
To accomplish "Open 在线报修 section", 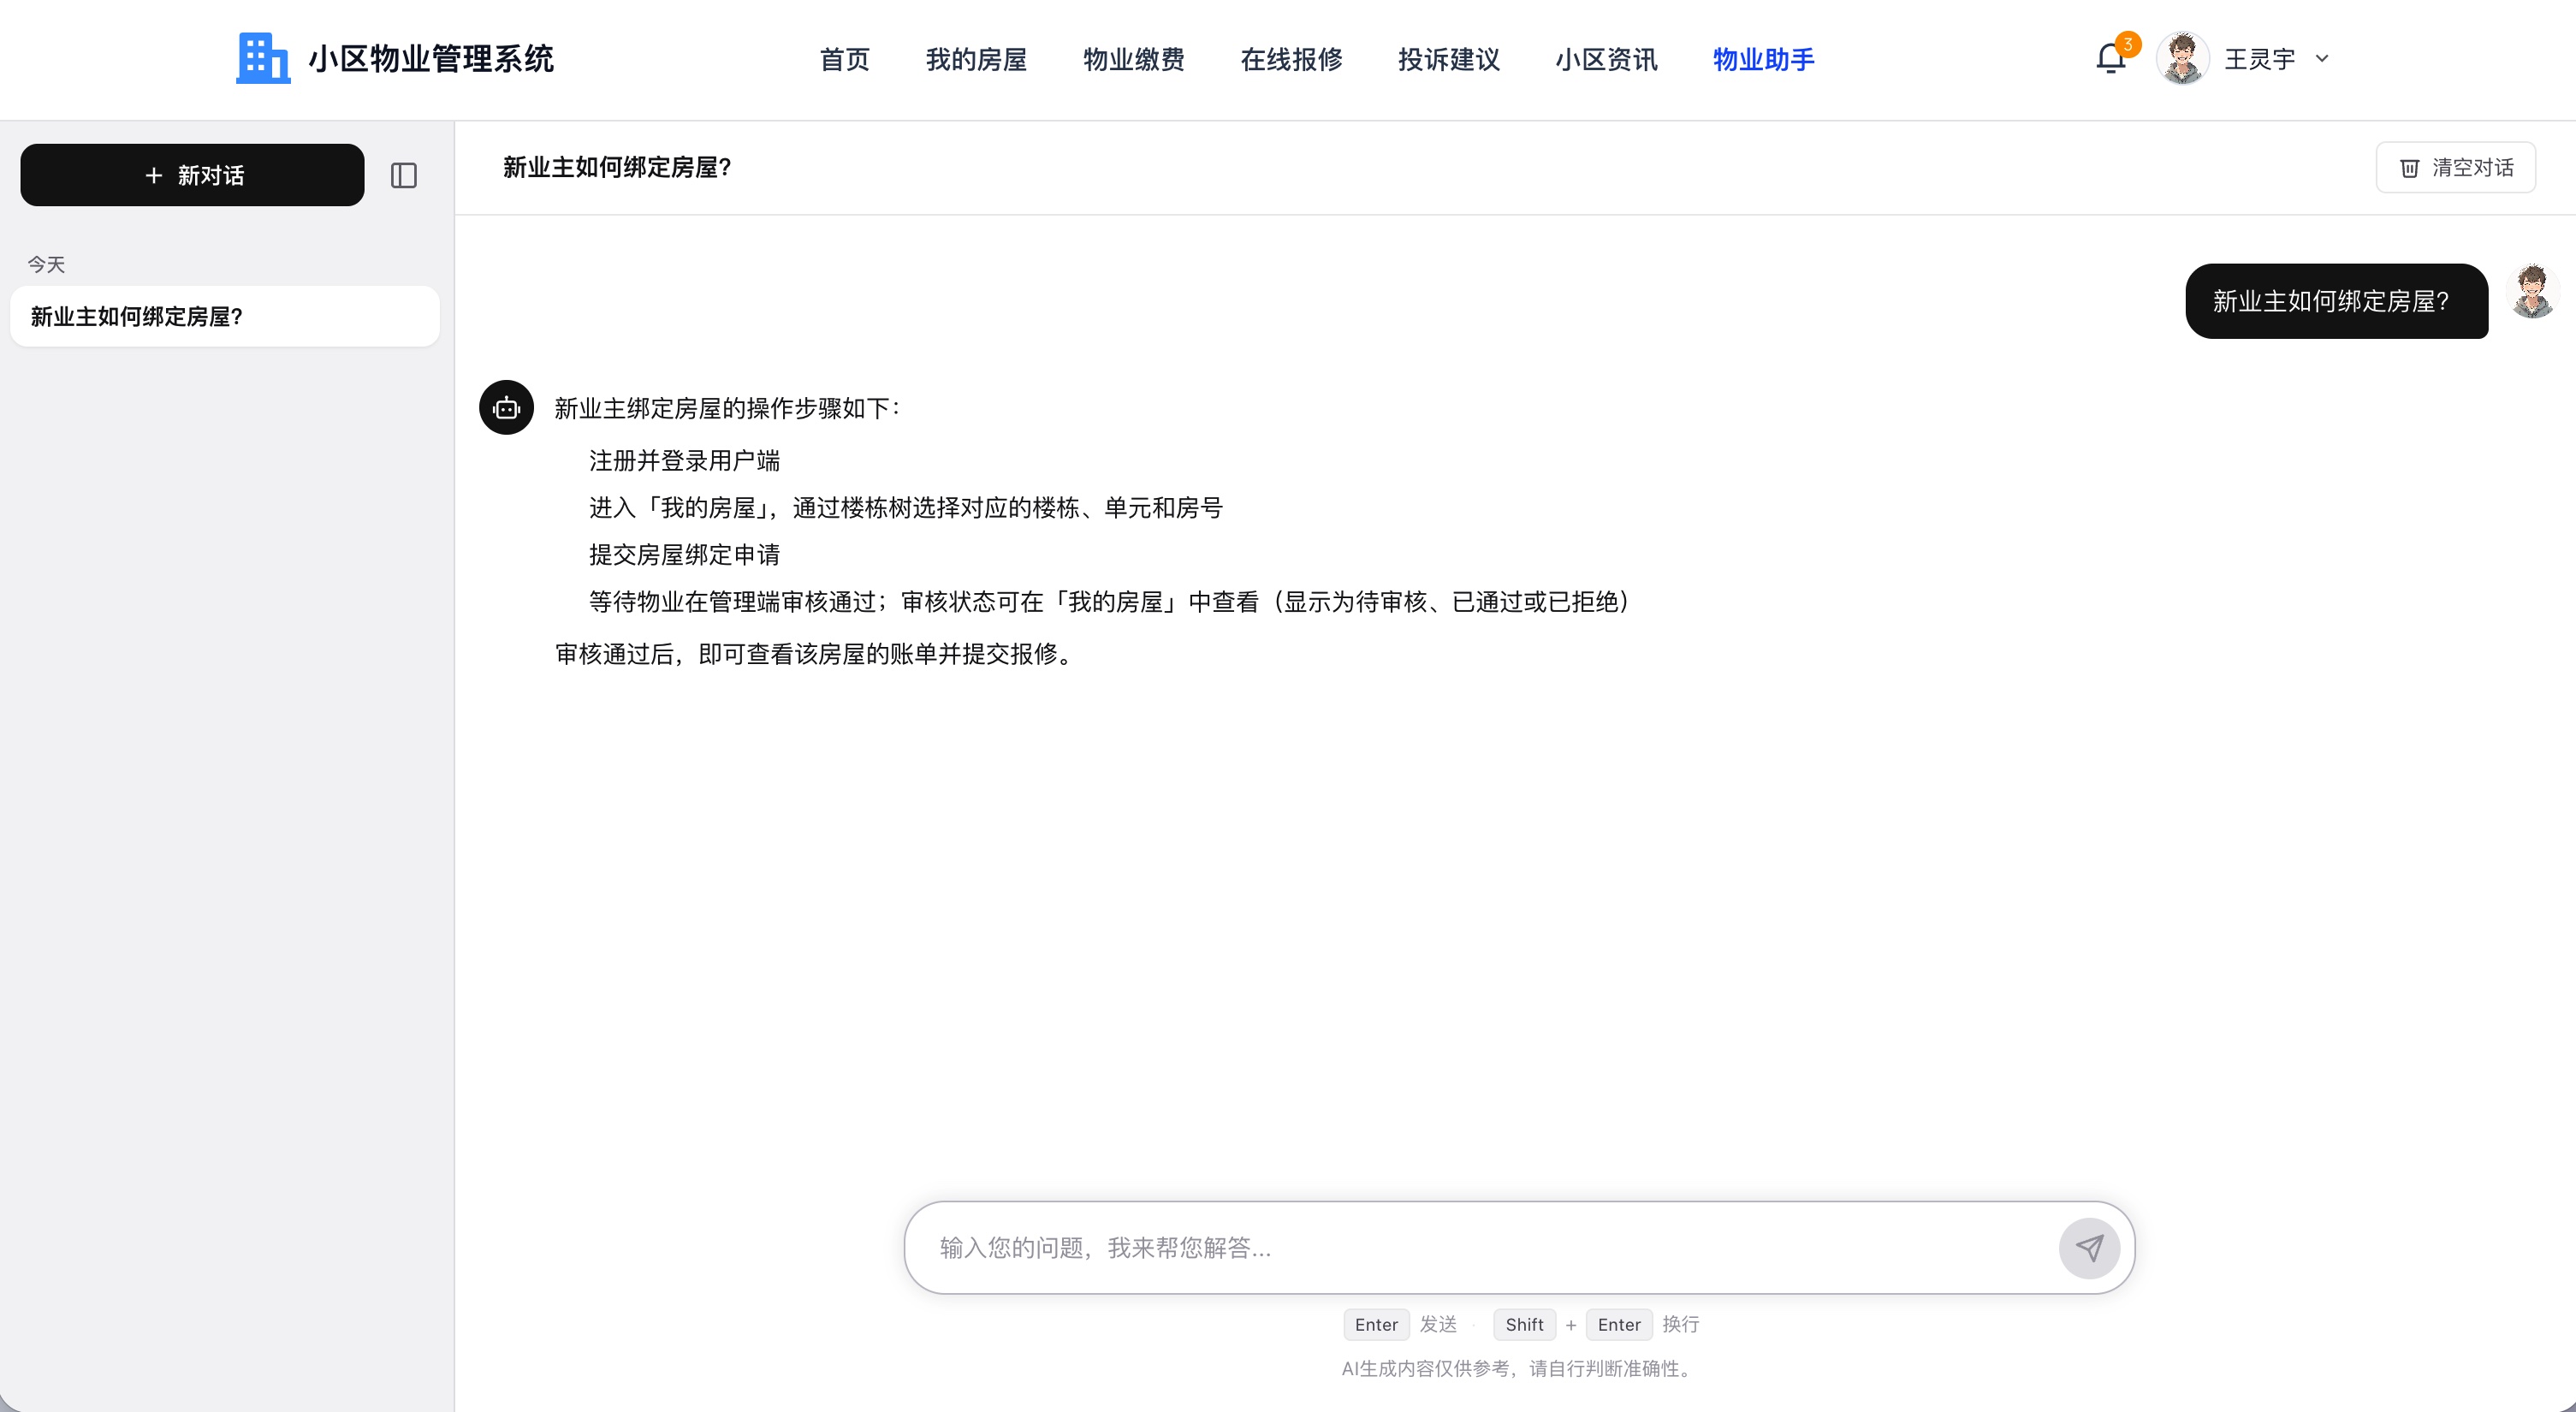I will tap(1291, 59).
